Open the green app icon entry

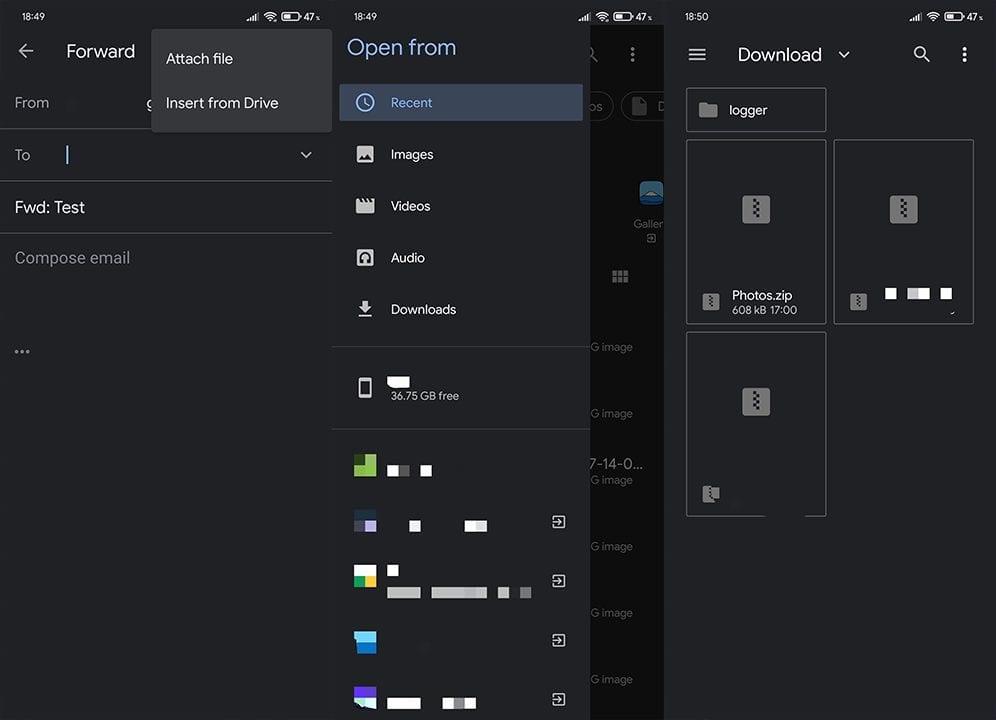pyautogui.click(x=461, y=466)
